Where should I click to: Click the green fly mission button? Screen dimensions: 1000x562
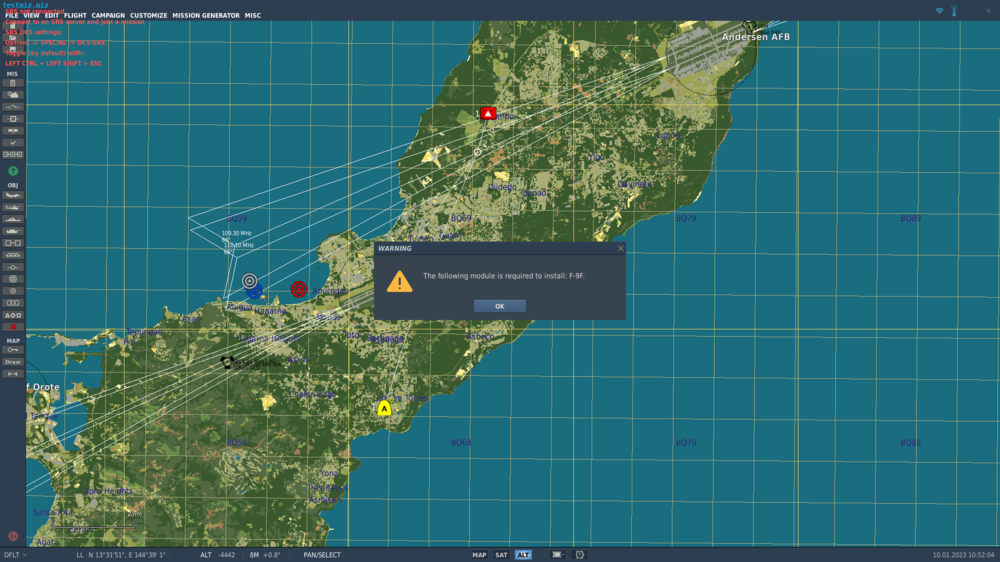pyautogui.click(x=13, y=171)
